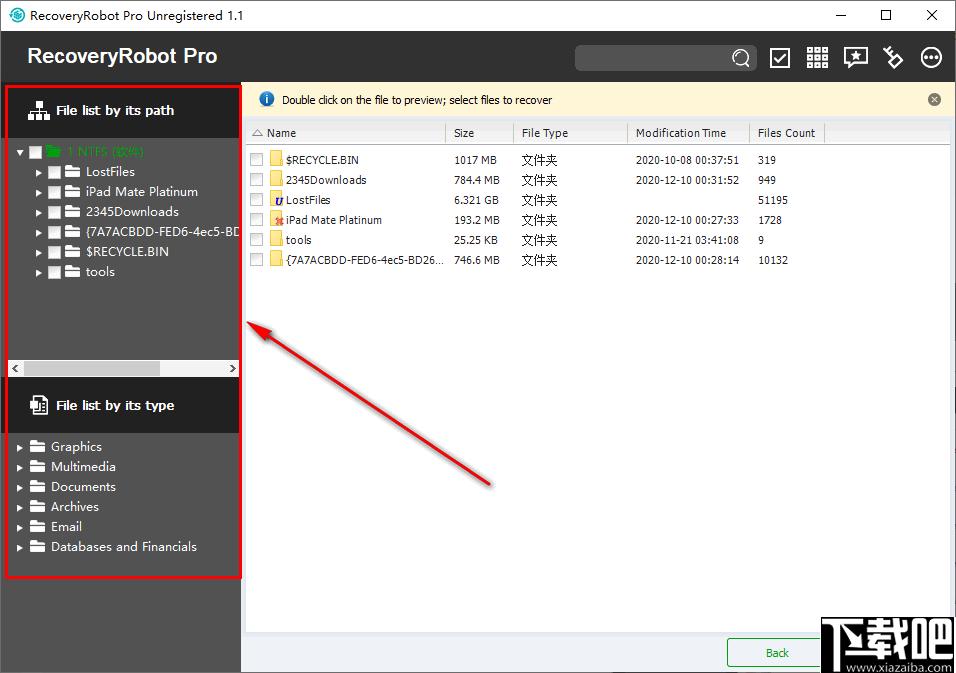956x673 pixels.
Task: Tick the 2345Downloads checkbox in path tree
Action: pos(54,213)
